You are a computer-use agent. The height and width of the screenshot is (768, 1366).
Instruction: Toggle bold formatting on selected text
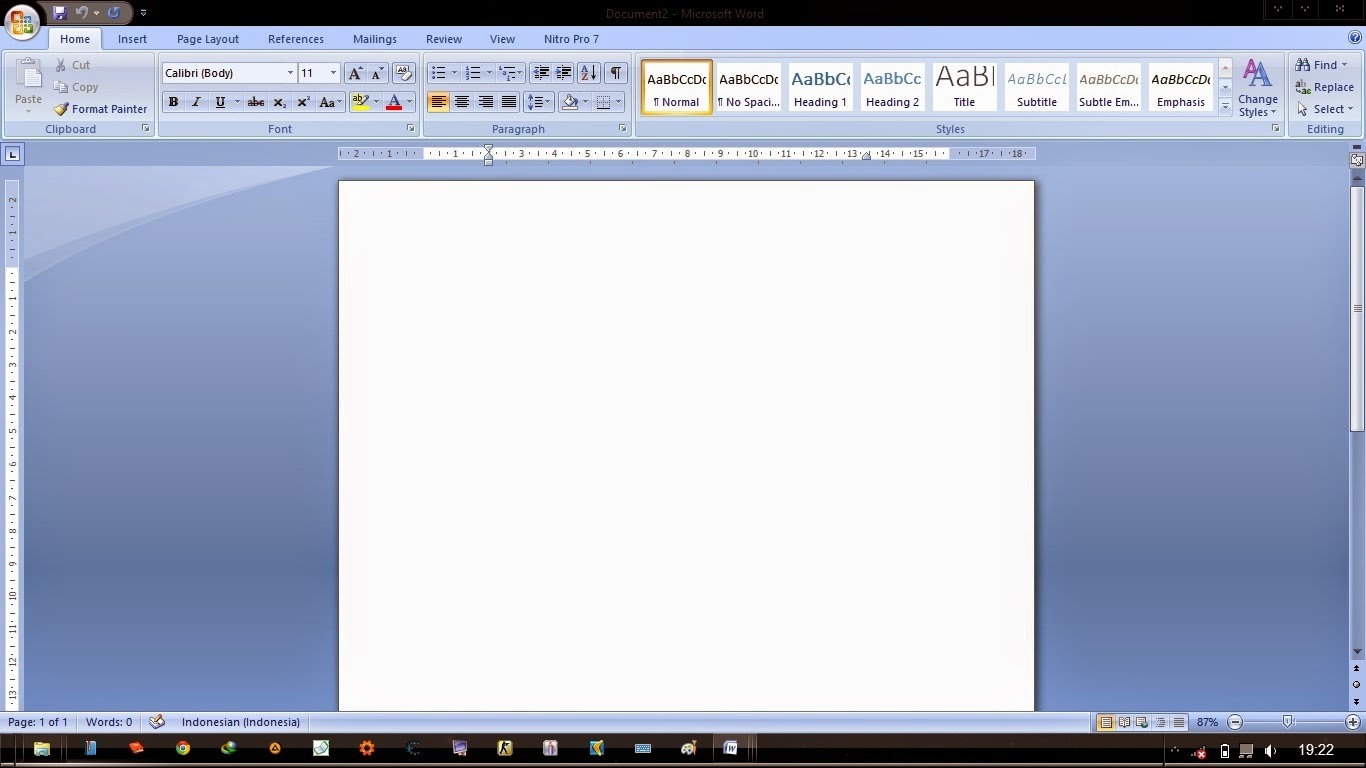click(x=172, y=101)
